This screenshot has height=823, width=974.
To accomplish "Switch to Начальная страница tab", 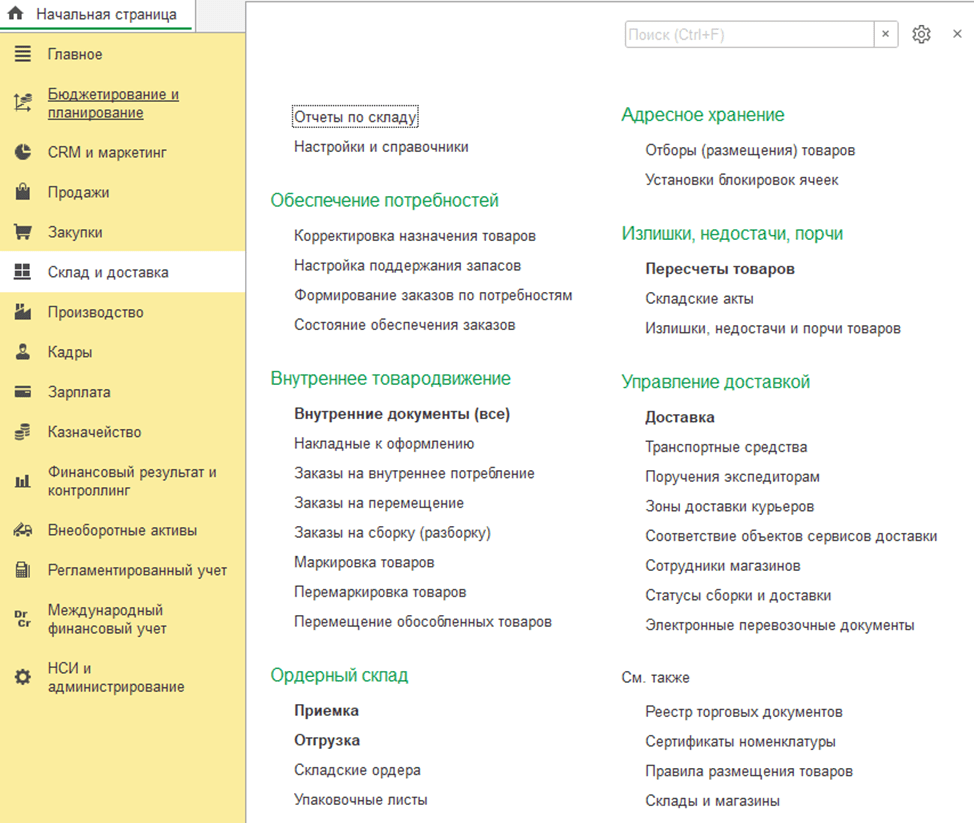I will [105, 15].
